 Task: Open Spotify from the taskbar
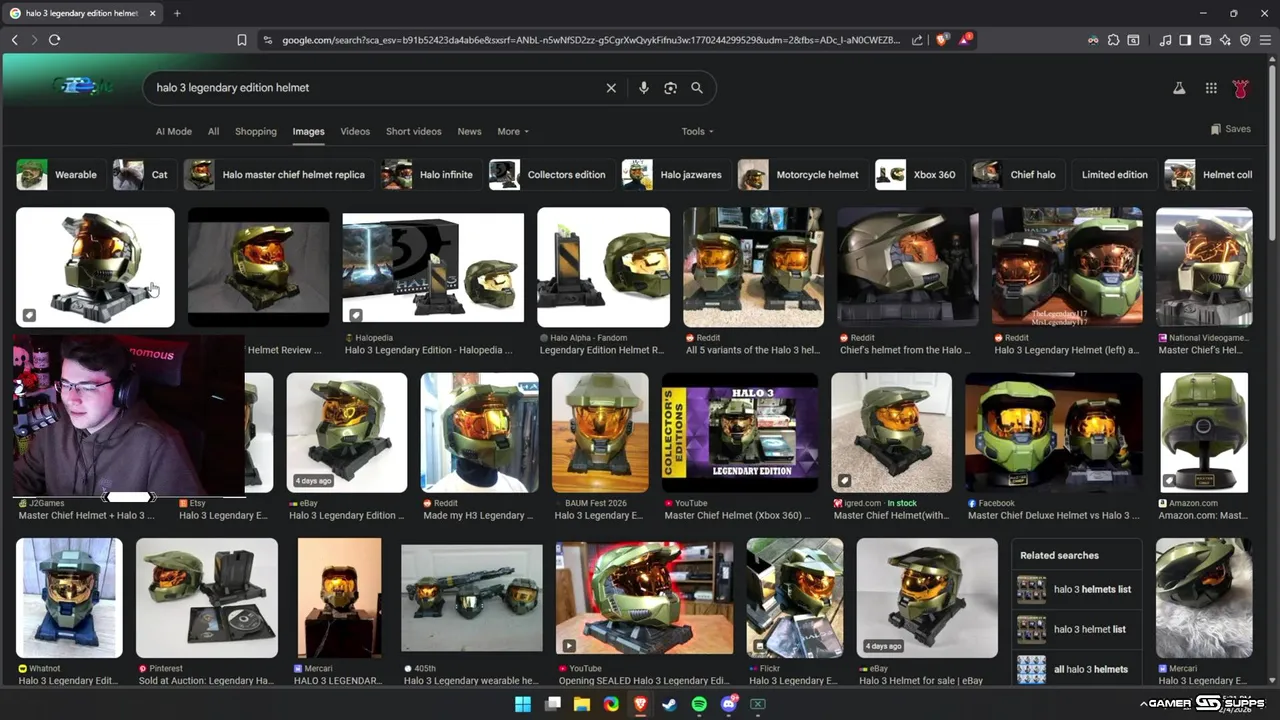699,704
